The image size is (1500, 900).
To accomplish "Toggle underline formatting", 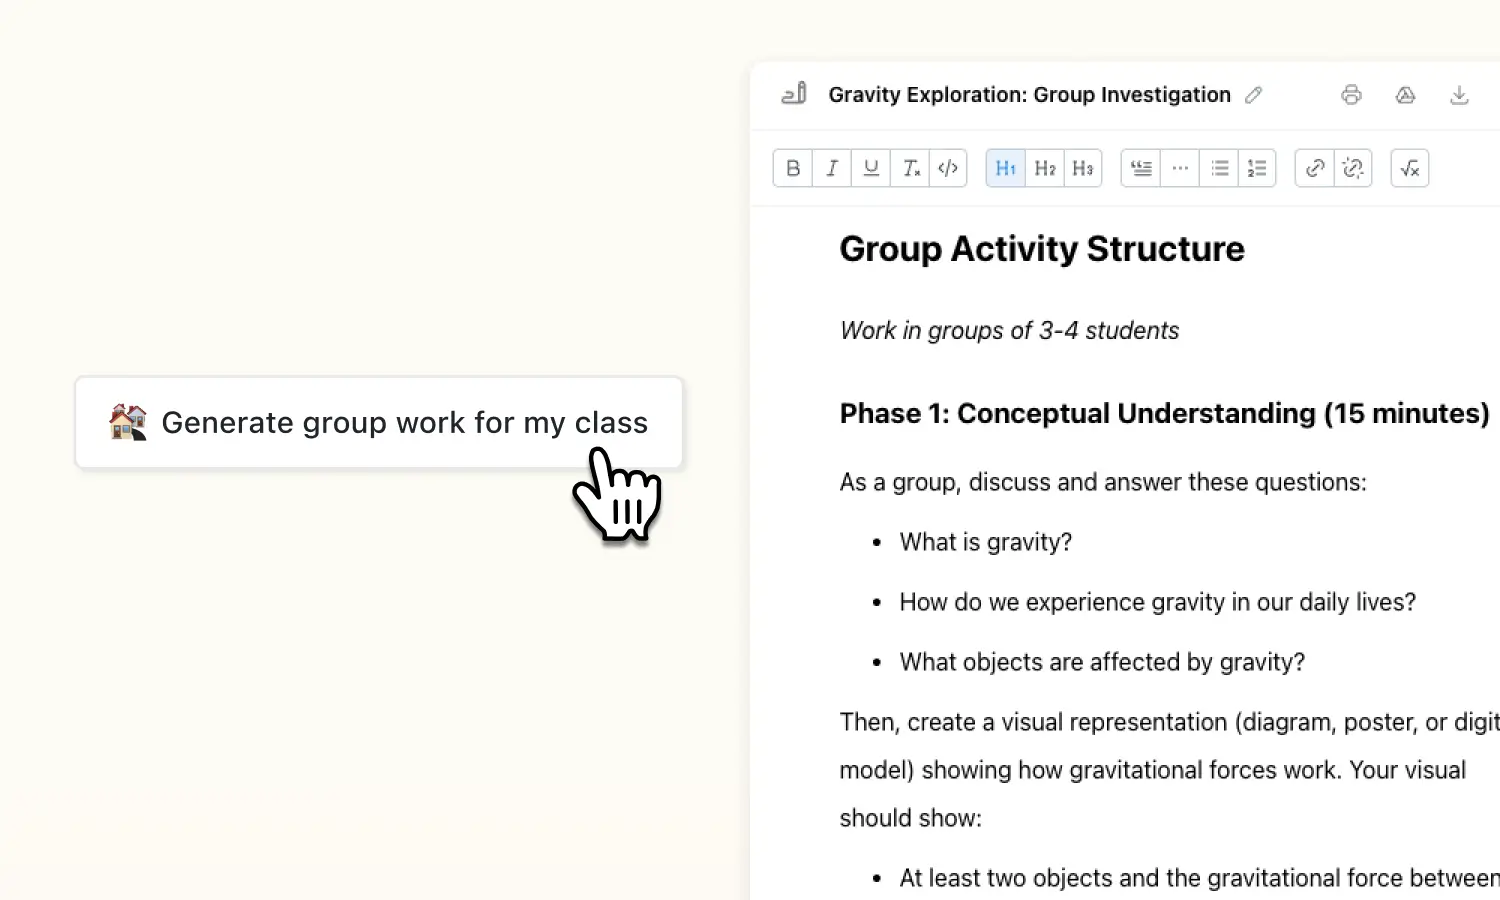I will [870, 168].
